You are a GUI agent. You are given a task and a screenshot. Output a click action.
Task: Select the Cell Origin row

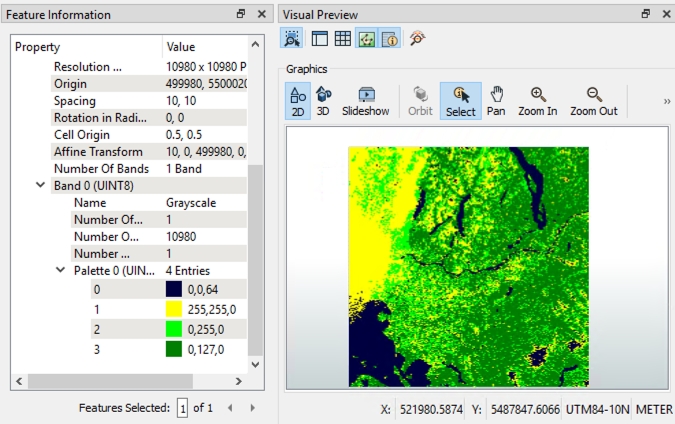[x=149, y=135]
